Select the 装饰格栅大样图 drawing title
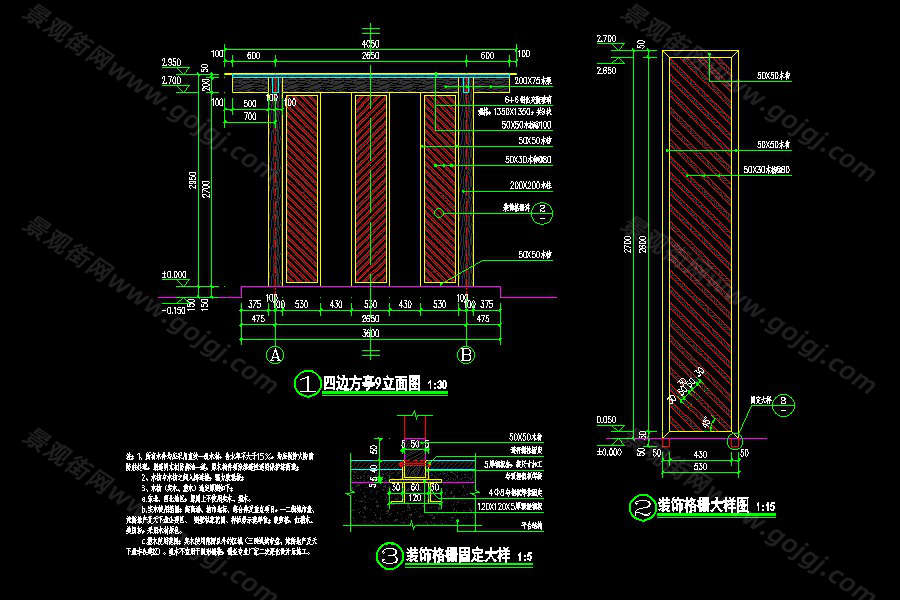The height and width of the screenshot is (600, 900). (703, 505)
